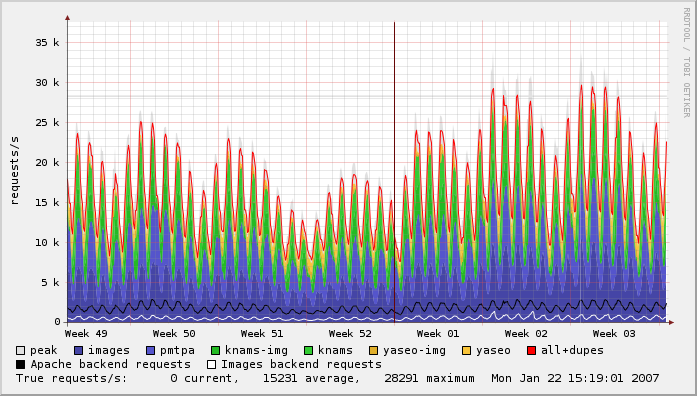Click the knams-img legend color swatch
This screenshot has height=396, width=697.
click(x=216, y=351)
